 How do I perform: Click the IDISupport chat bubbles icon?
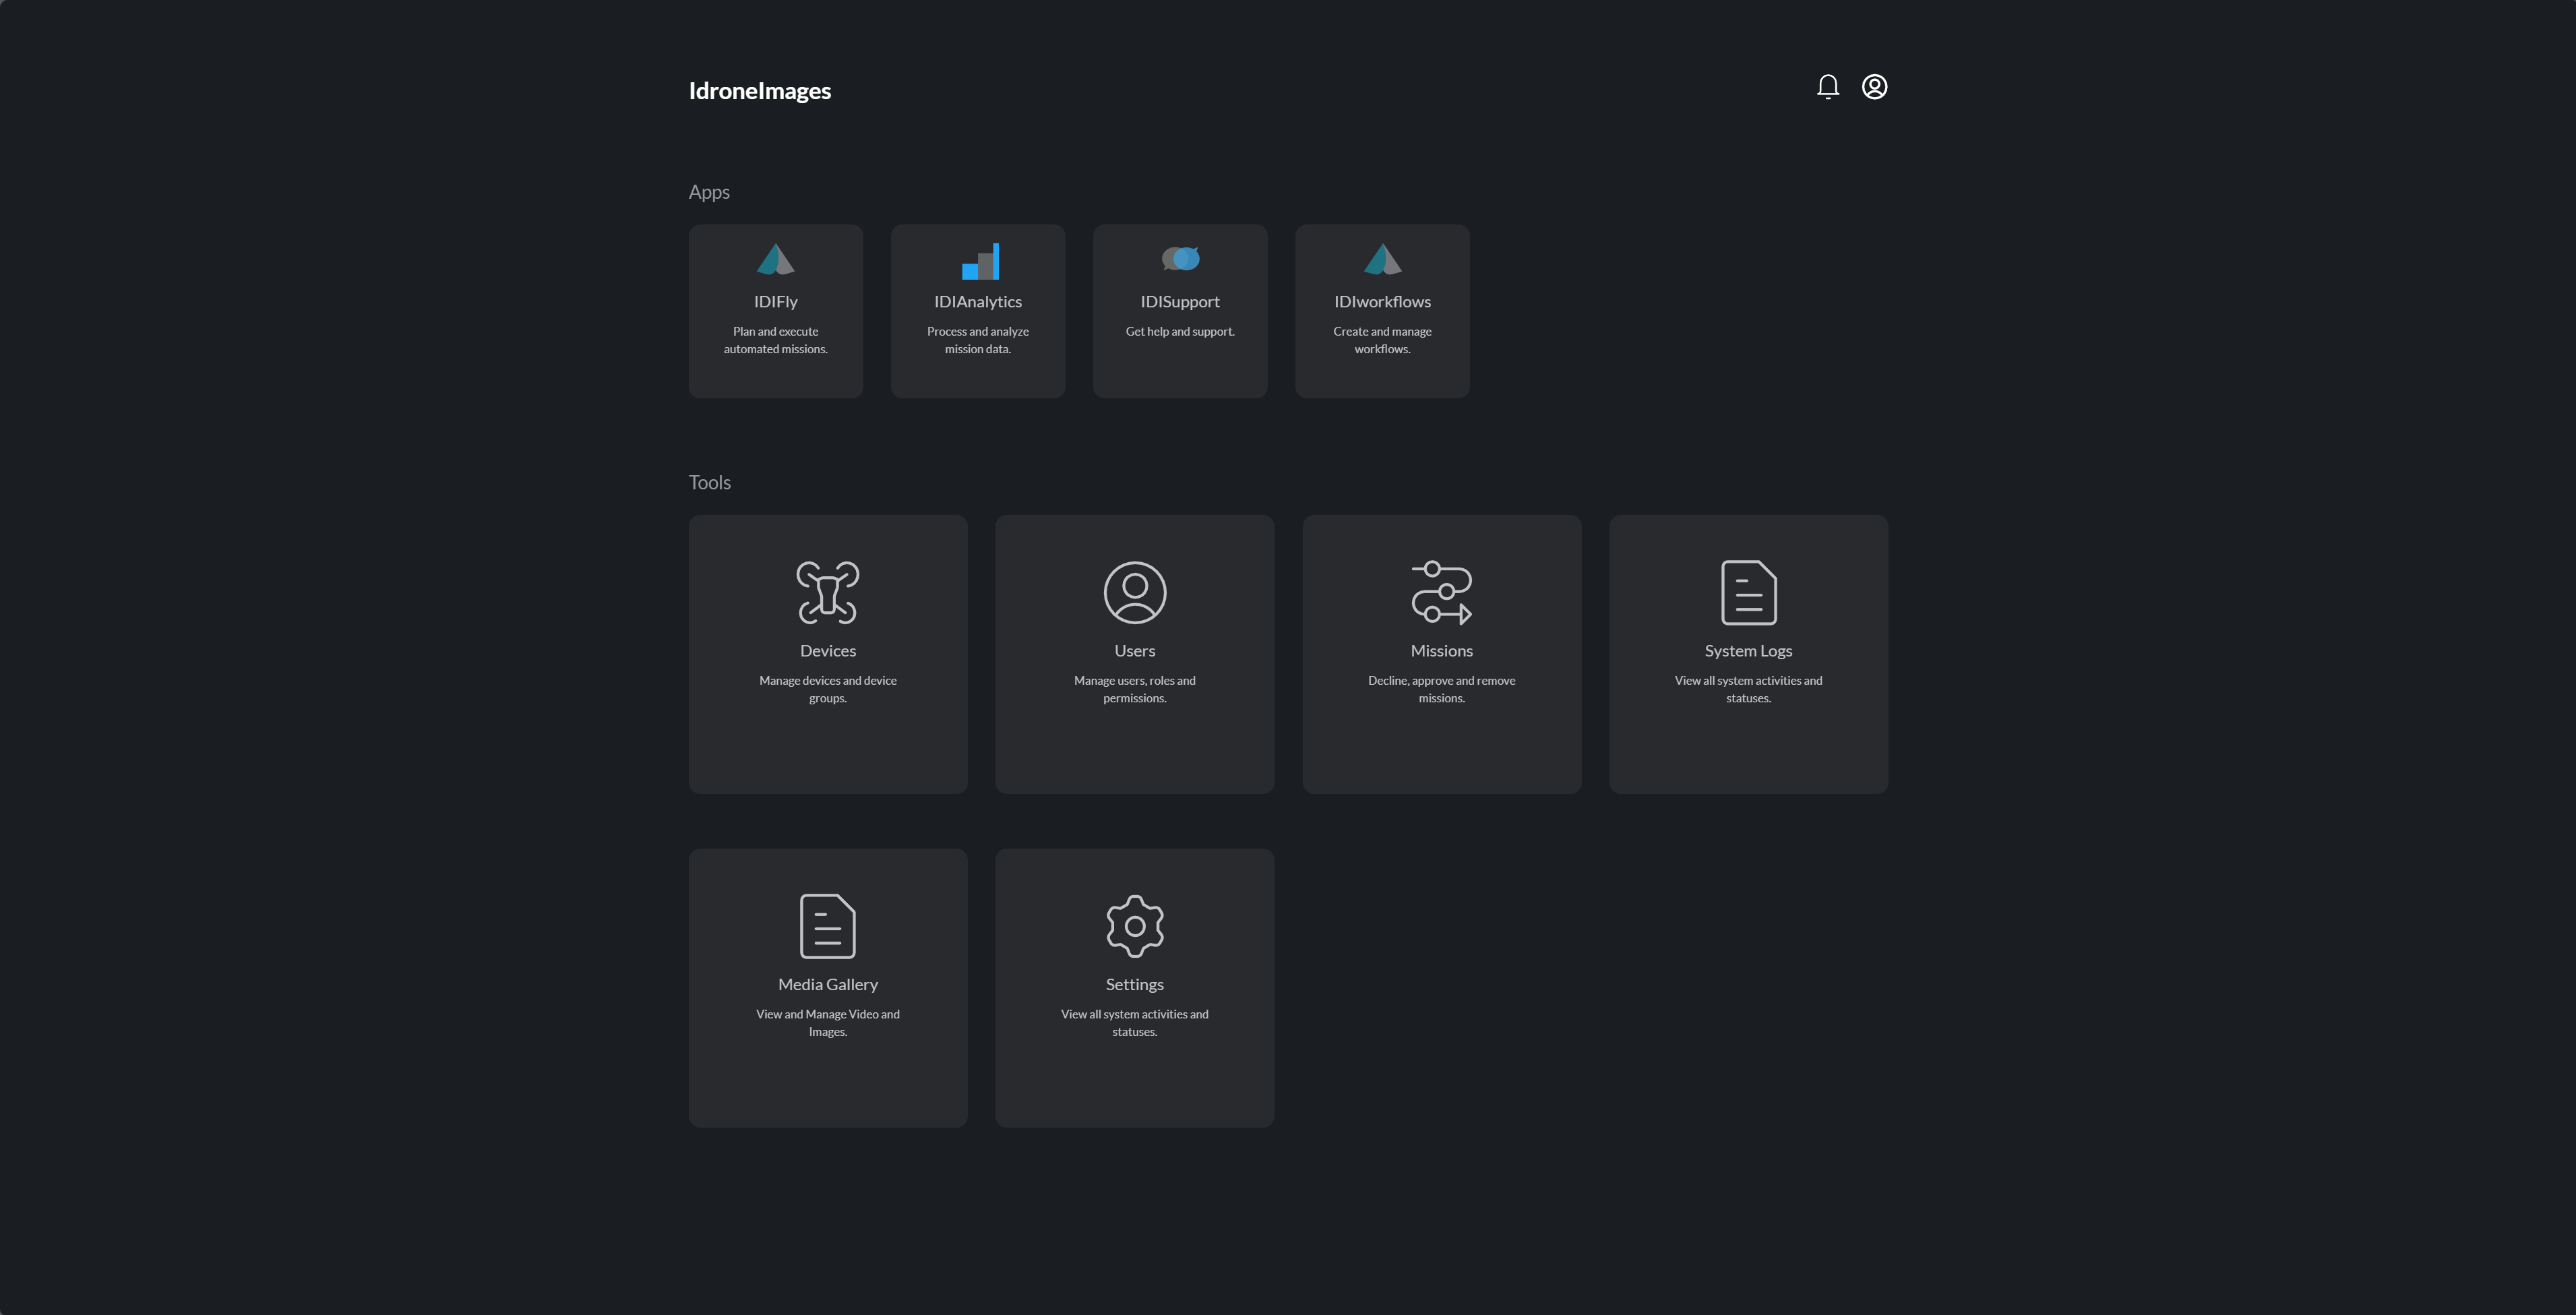[x=1180, y=259]
